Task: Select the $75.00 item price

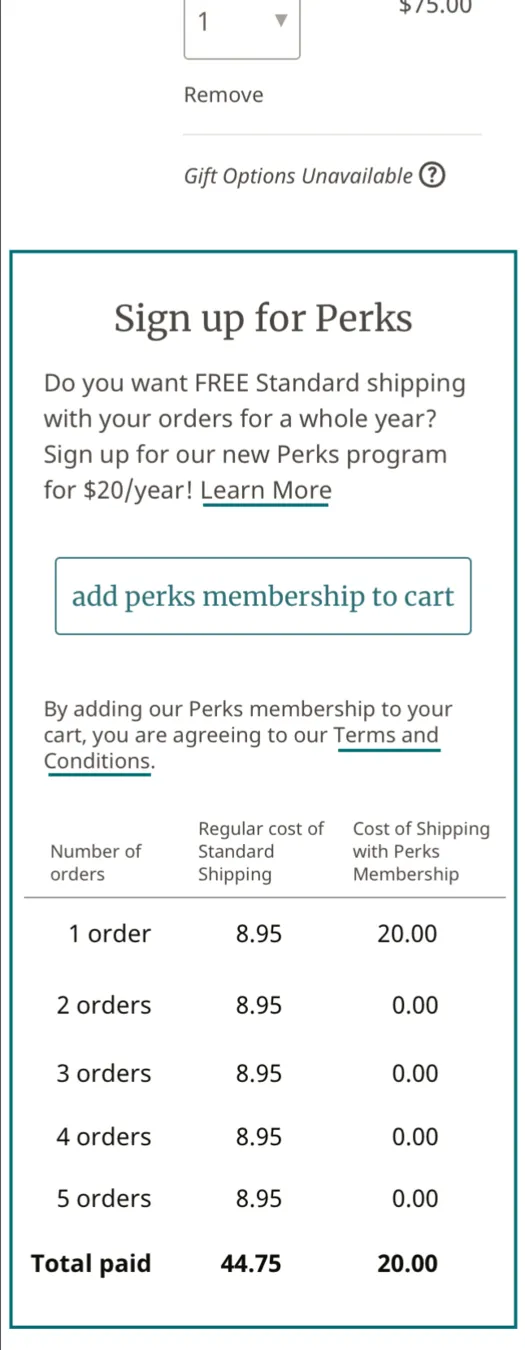Action: coord(436,7)
